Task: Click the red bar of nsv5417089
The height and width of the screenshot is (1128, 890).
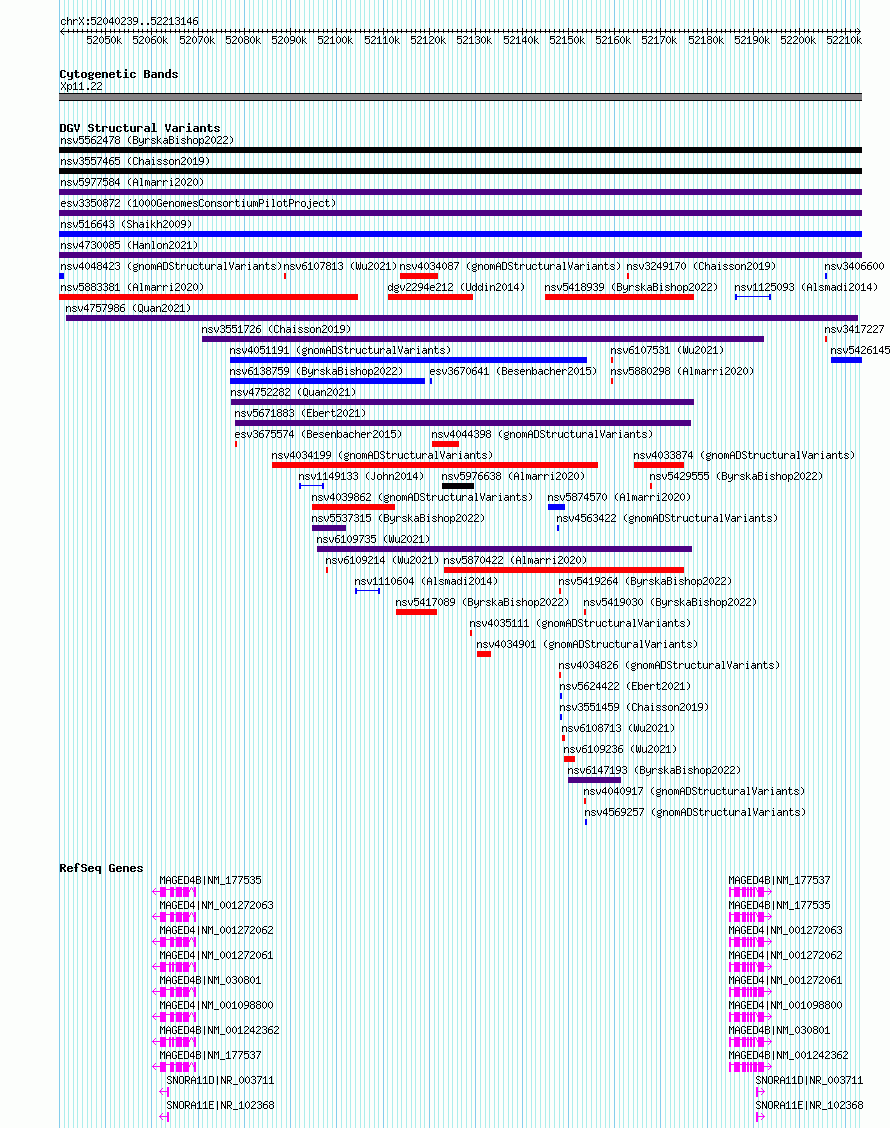Action: 416,612
